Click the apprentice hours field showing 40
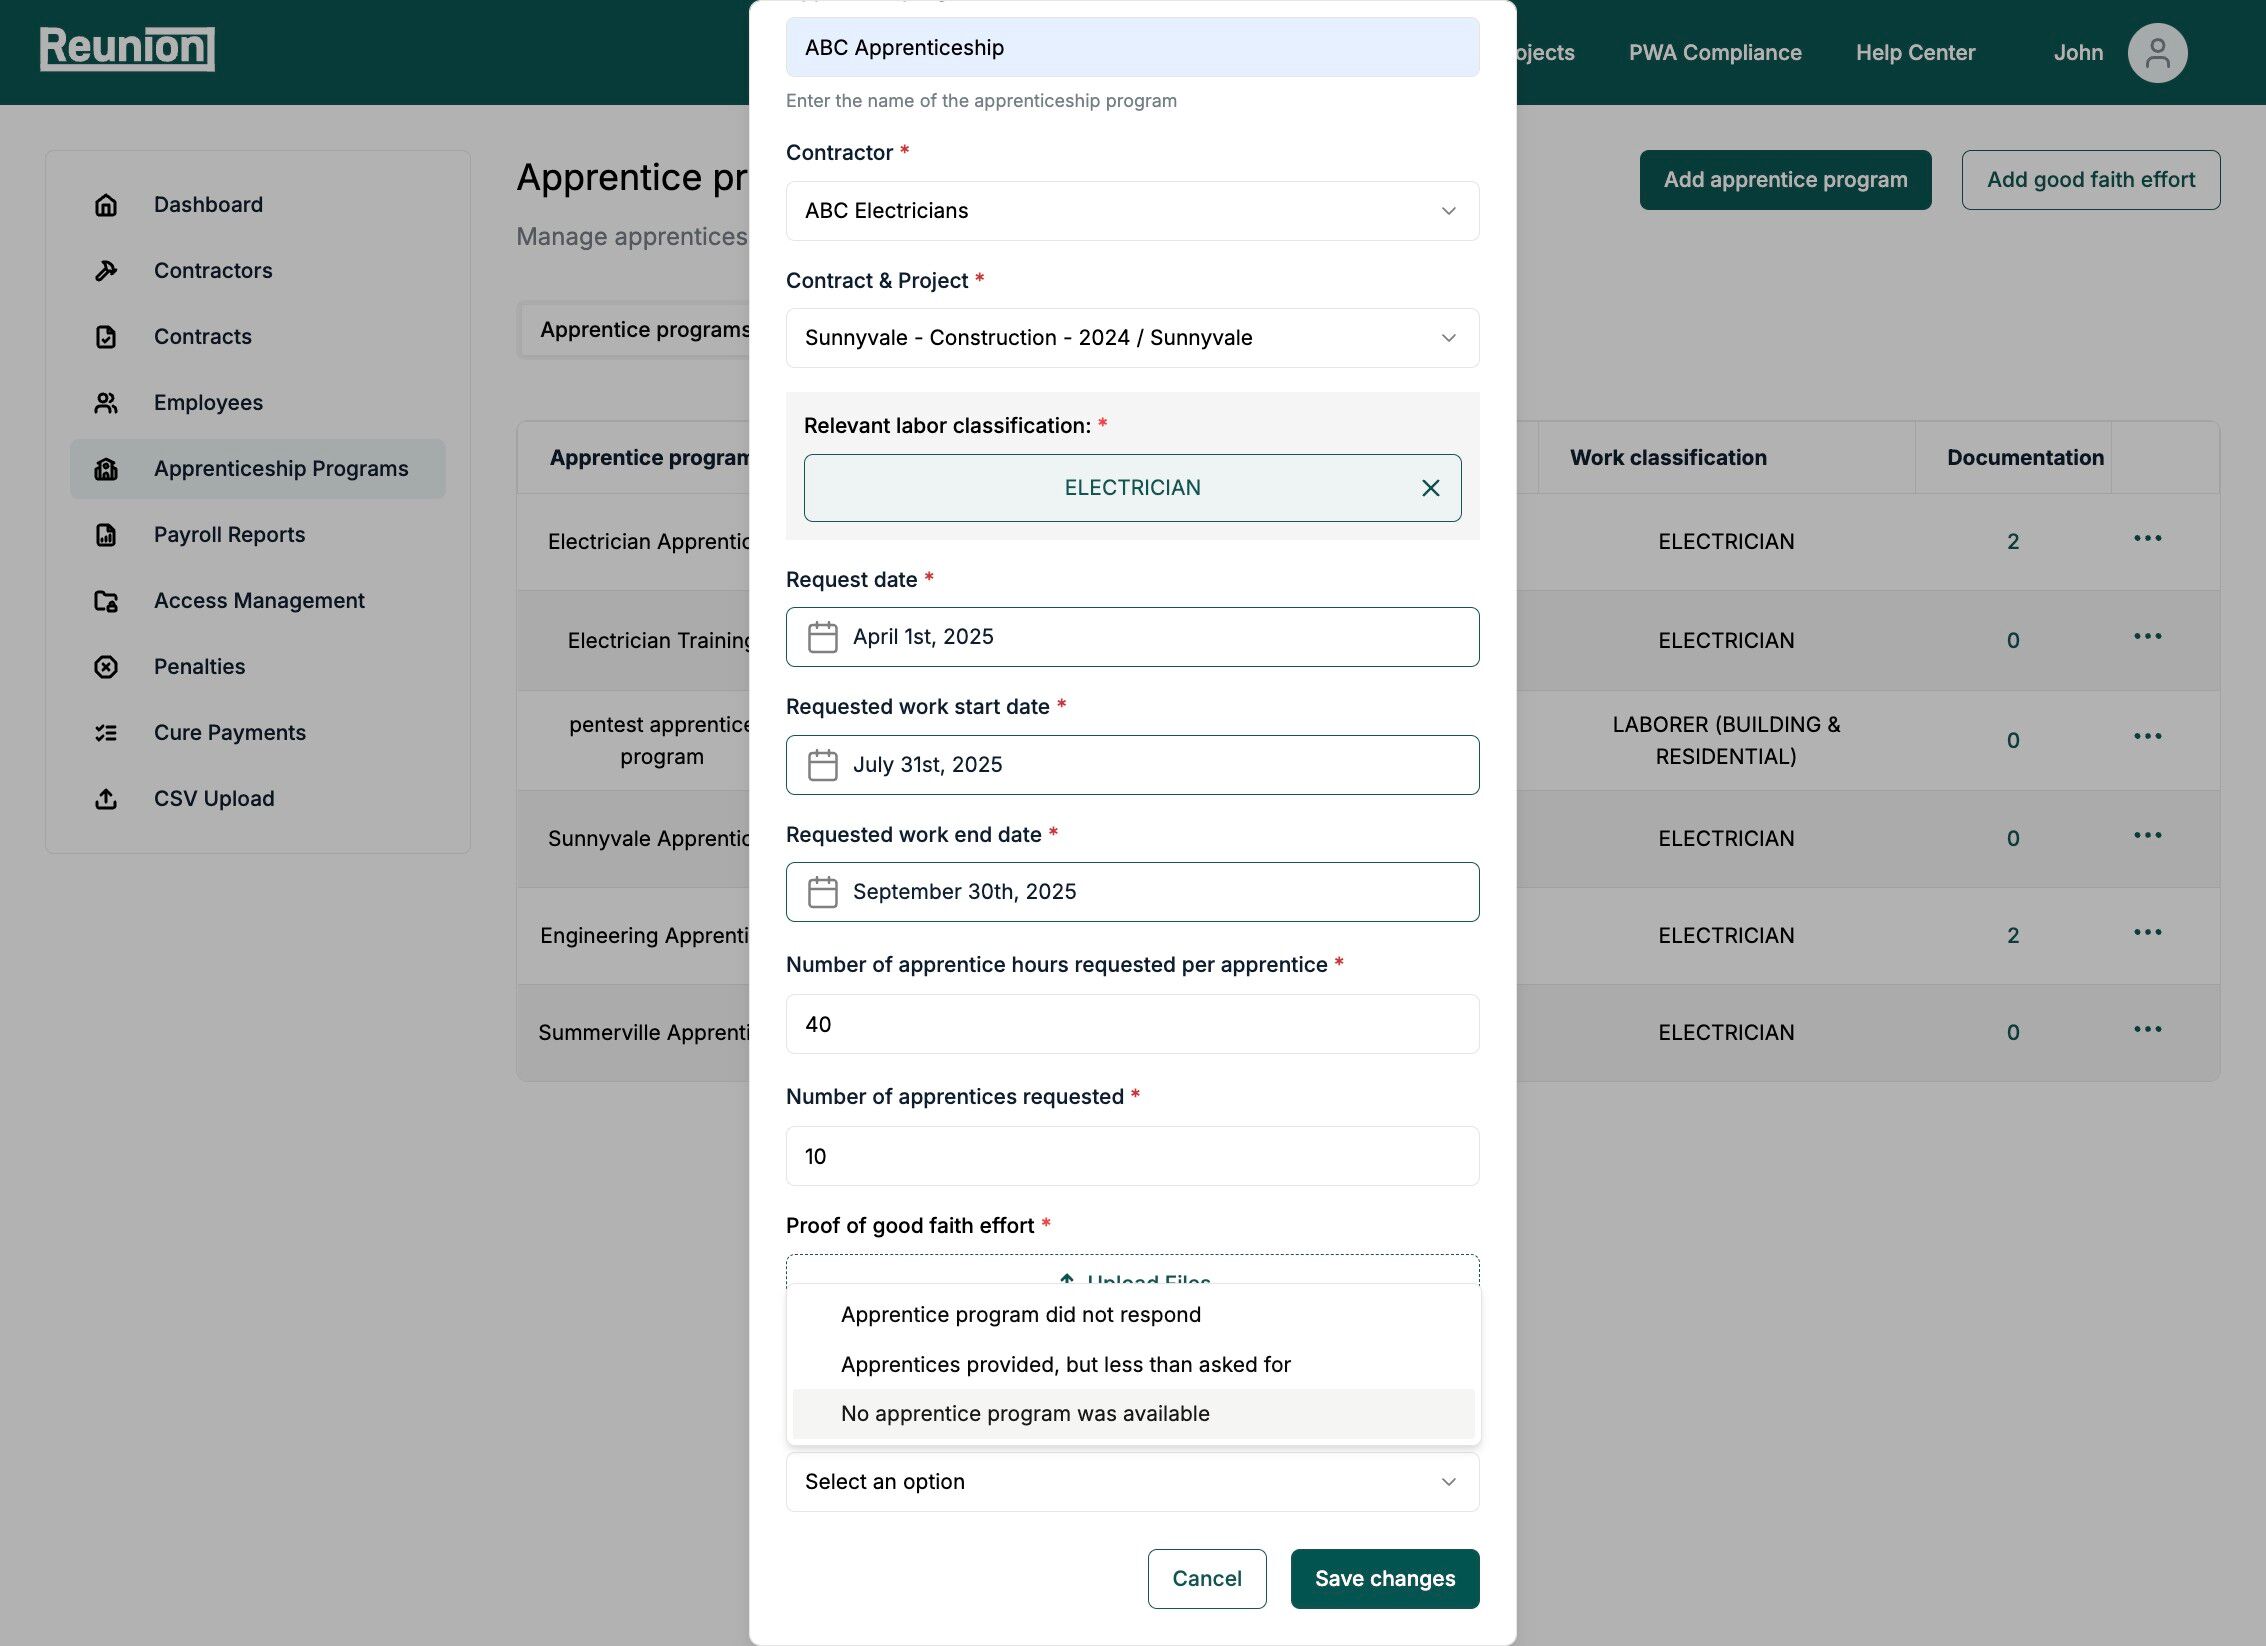This screenshot has width=2266, height=1646. point(1132,1024)
